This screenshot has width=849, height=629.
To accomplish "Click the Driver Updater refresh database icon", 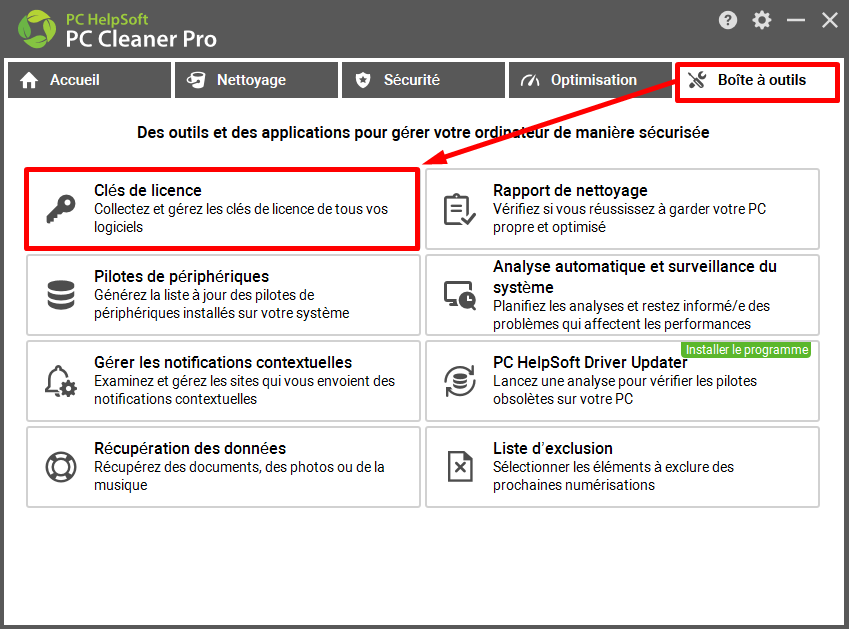I will click(x=460, y=381).
